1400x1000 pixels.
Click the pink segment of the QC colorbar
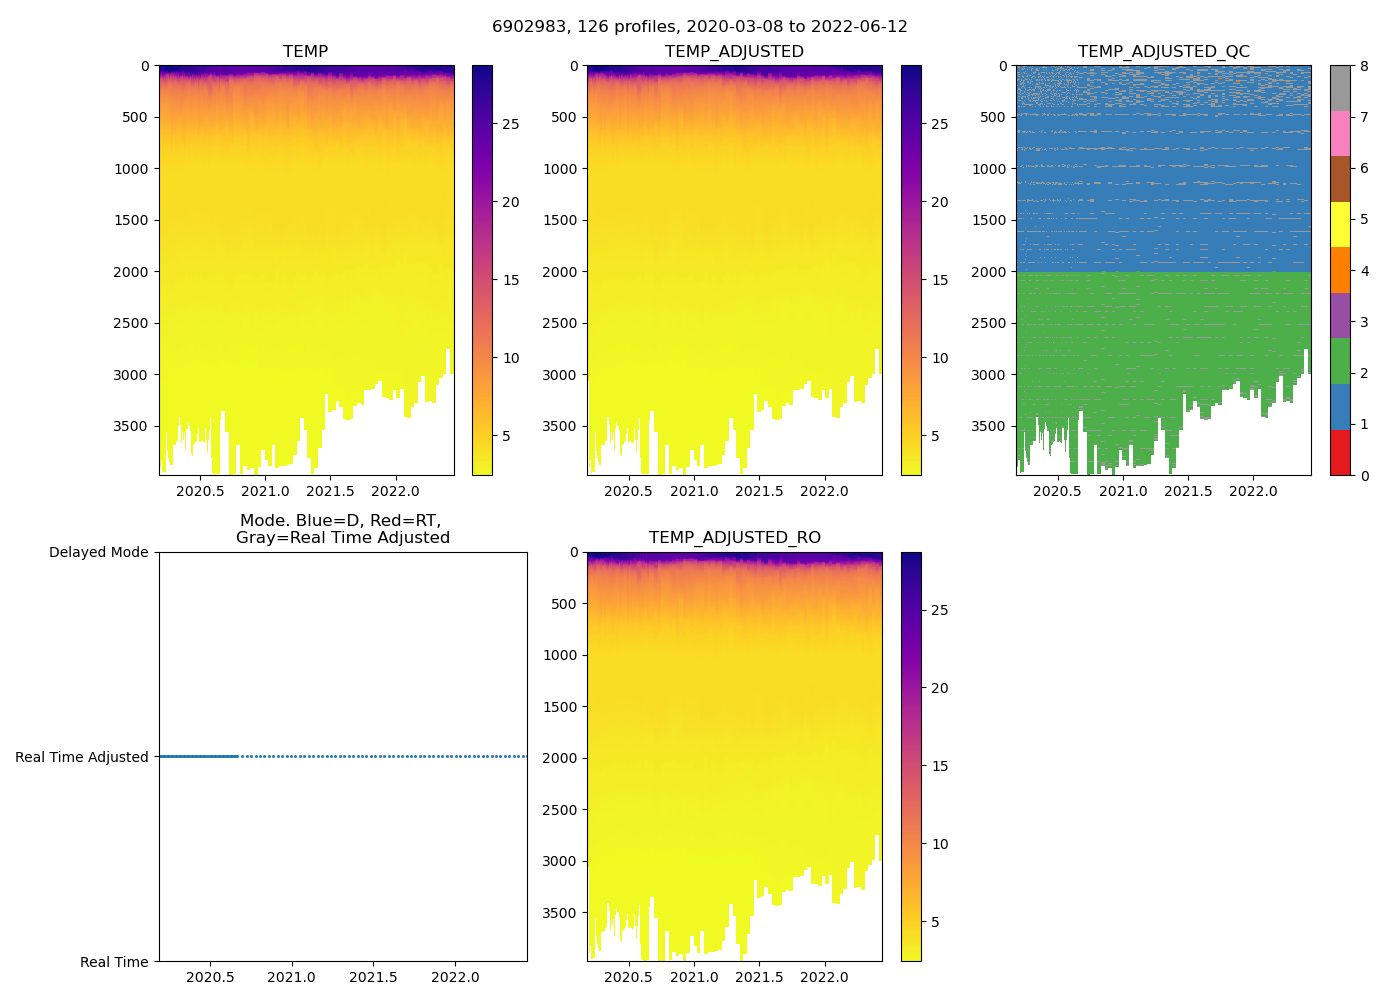tap(1340, 133)
